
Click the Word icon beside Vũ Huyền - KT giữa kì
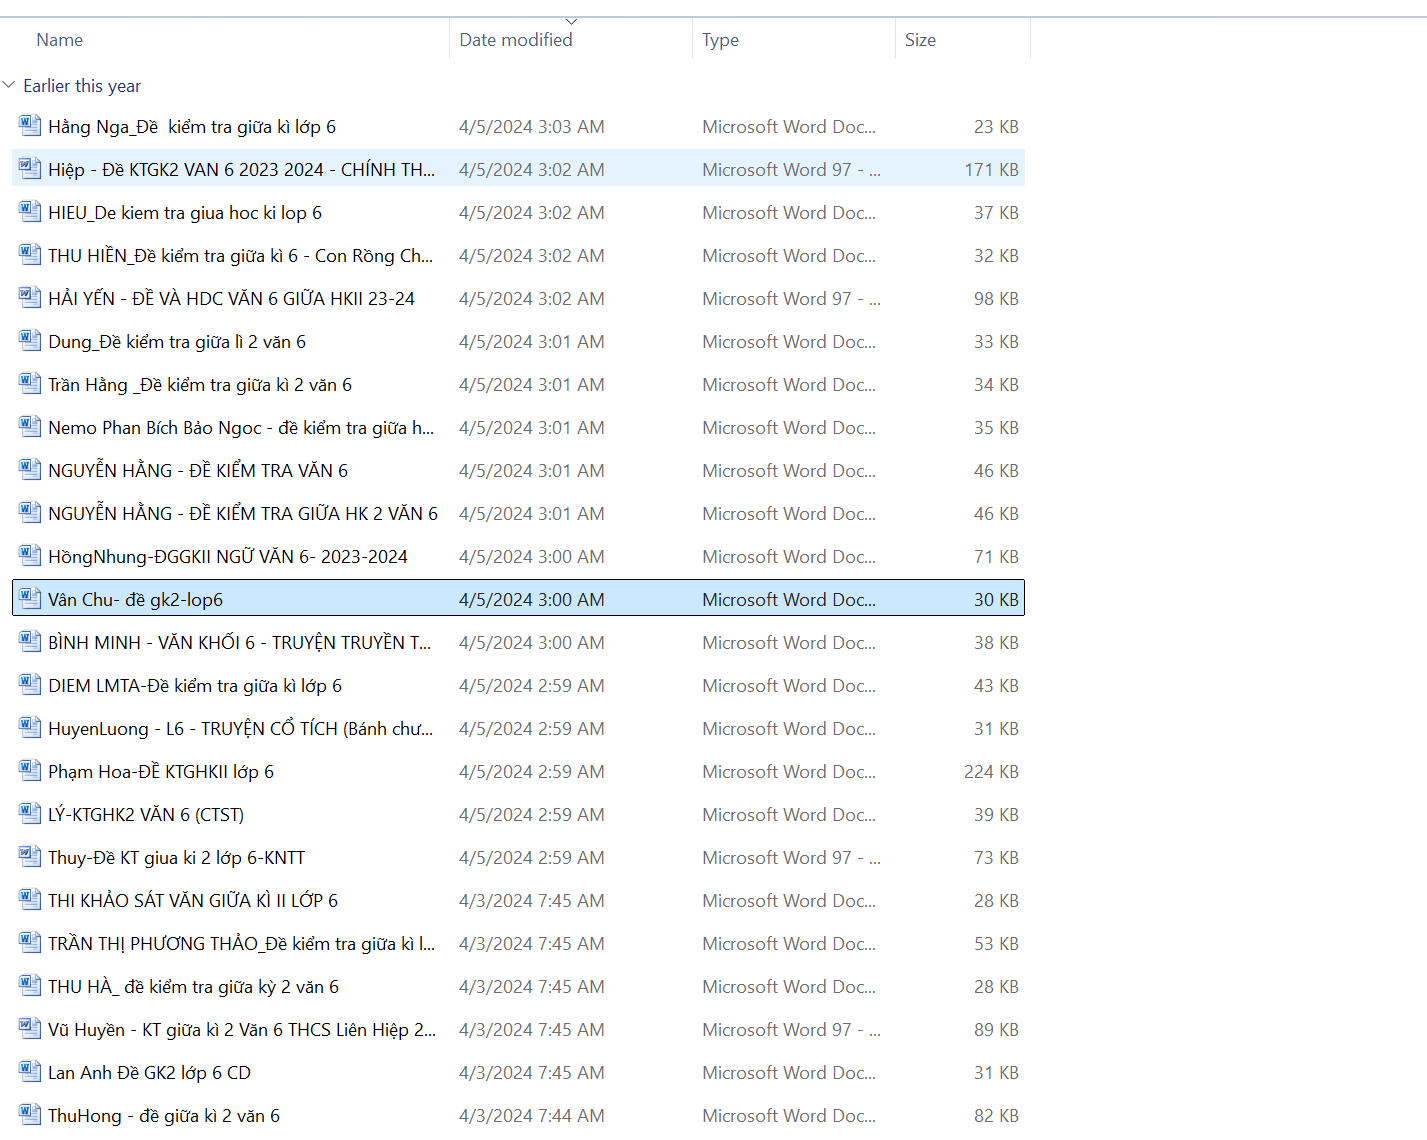(x=30, y=1029)
